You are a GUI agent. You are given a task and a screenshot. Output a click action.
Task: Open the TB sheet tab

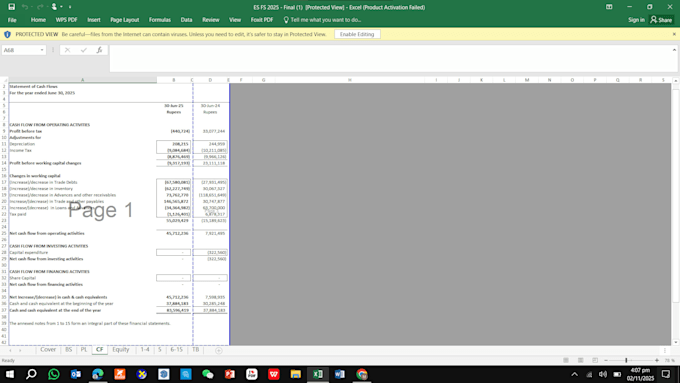click(x=196, y=350)
